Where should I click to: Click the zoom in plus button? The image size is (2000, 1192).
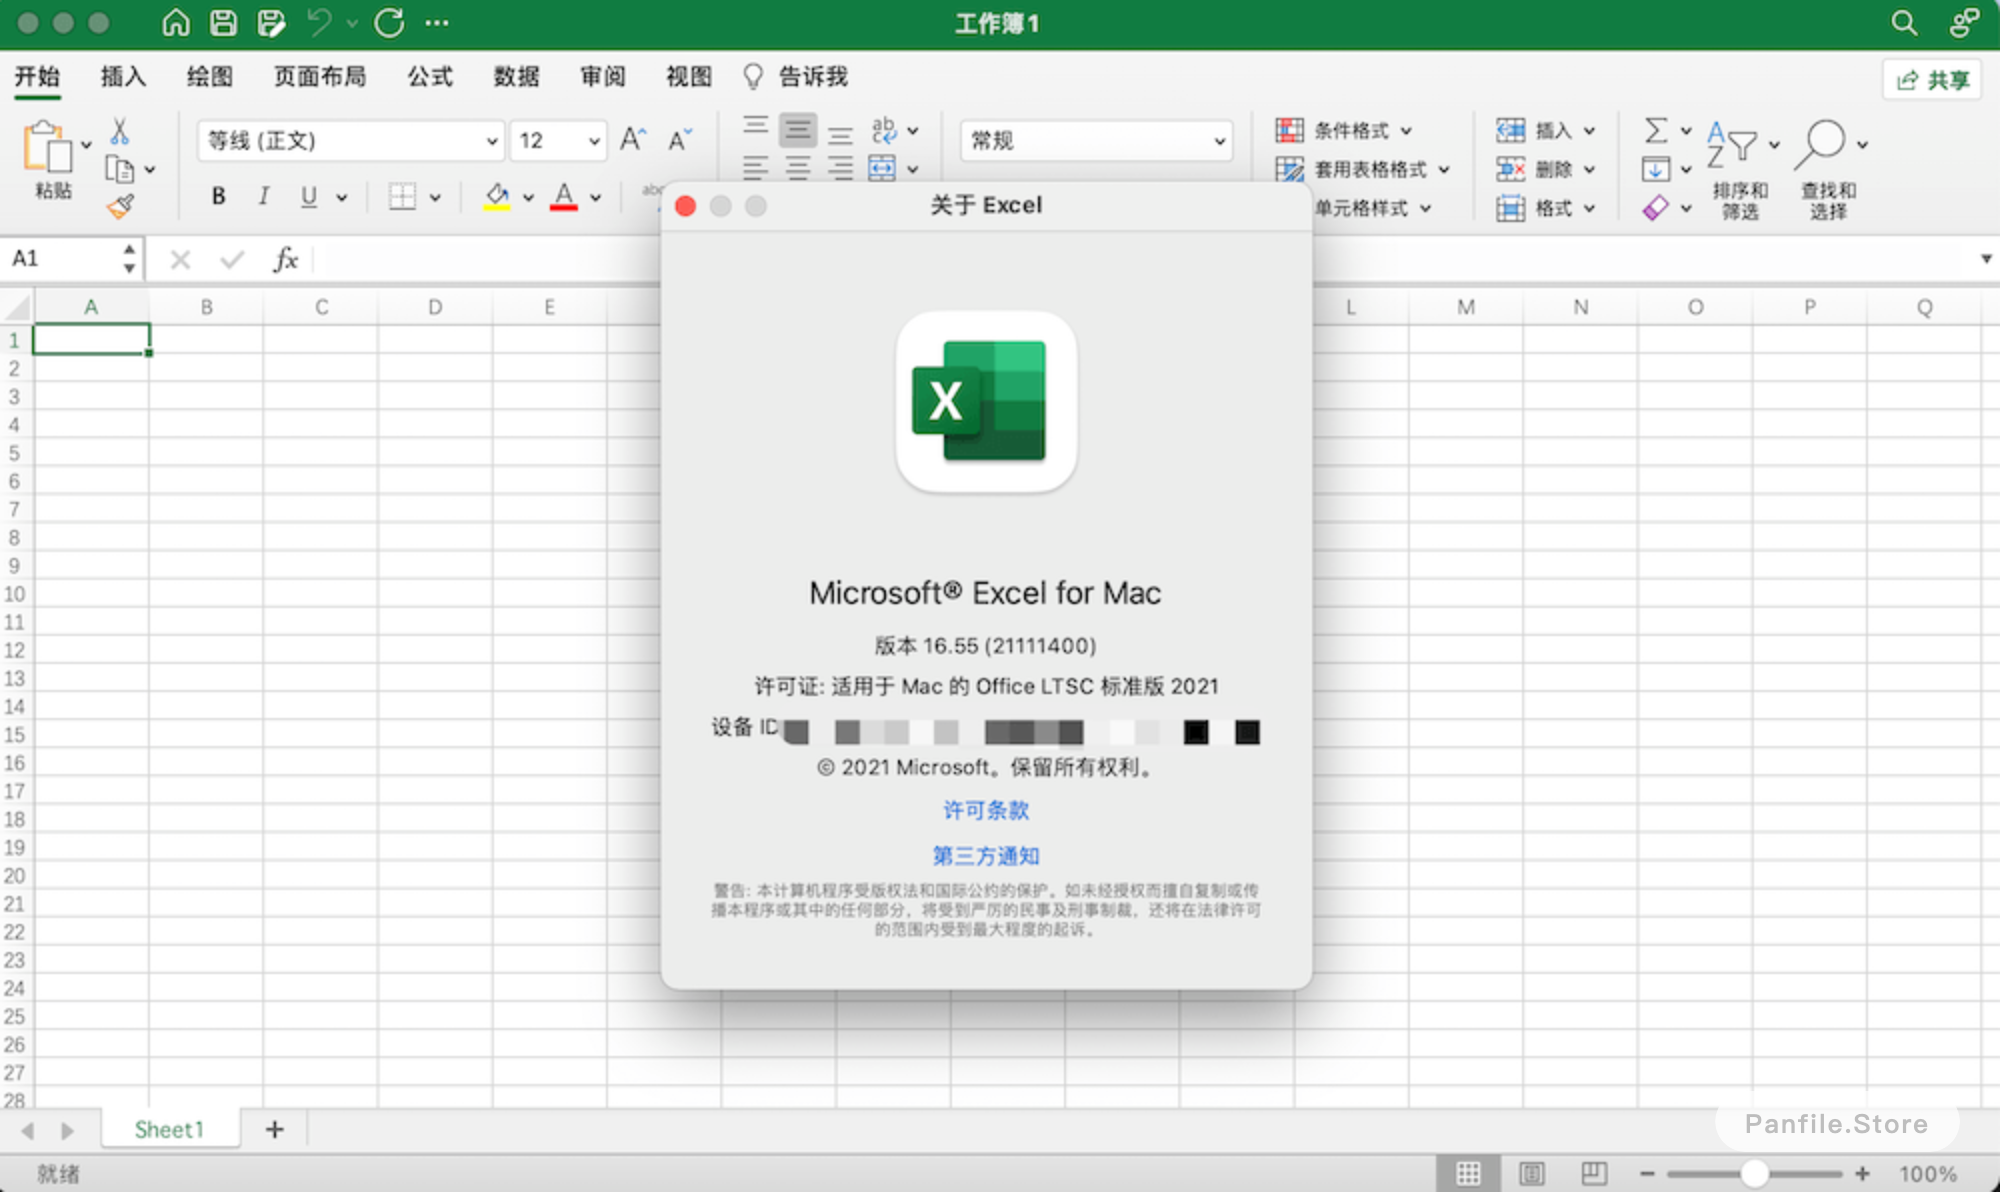pyautogui.click(x=1862, y=1173)
